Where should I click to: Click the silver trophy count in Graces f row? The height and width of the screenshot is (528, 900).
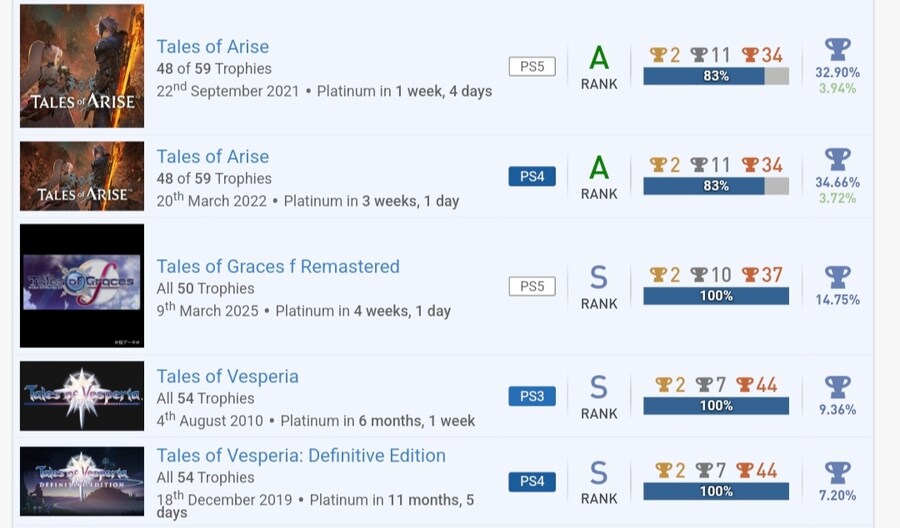pos(715,275)
